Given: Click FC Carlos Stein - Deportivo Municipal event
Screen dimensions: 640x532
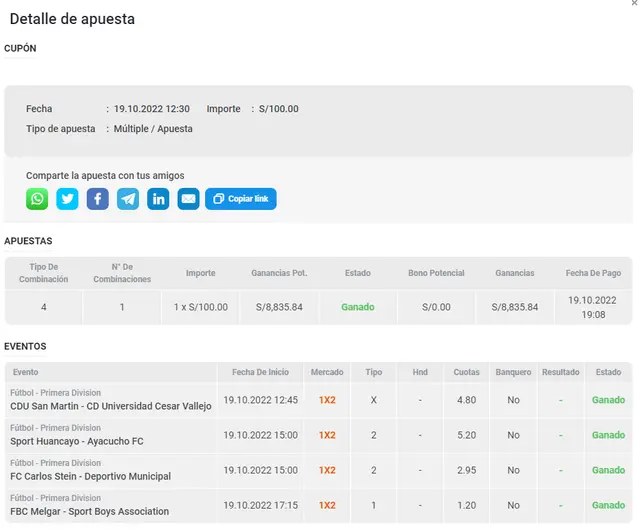Looking at the screenshot, I should (x=90, y=476).
